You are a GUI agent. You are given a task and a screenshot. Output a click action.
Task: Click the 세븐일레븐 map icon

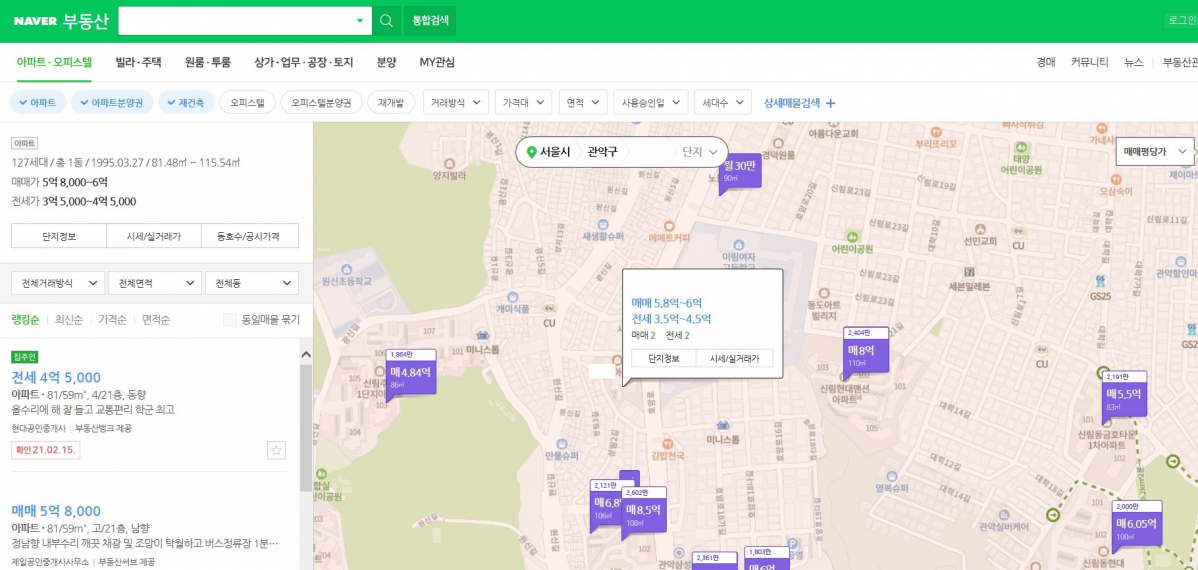969,271
